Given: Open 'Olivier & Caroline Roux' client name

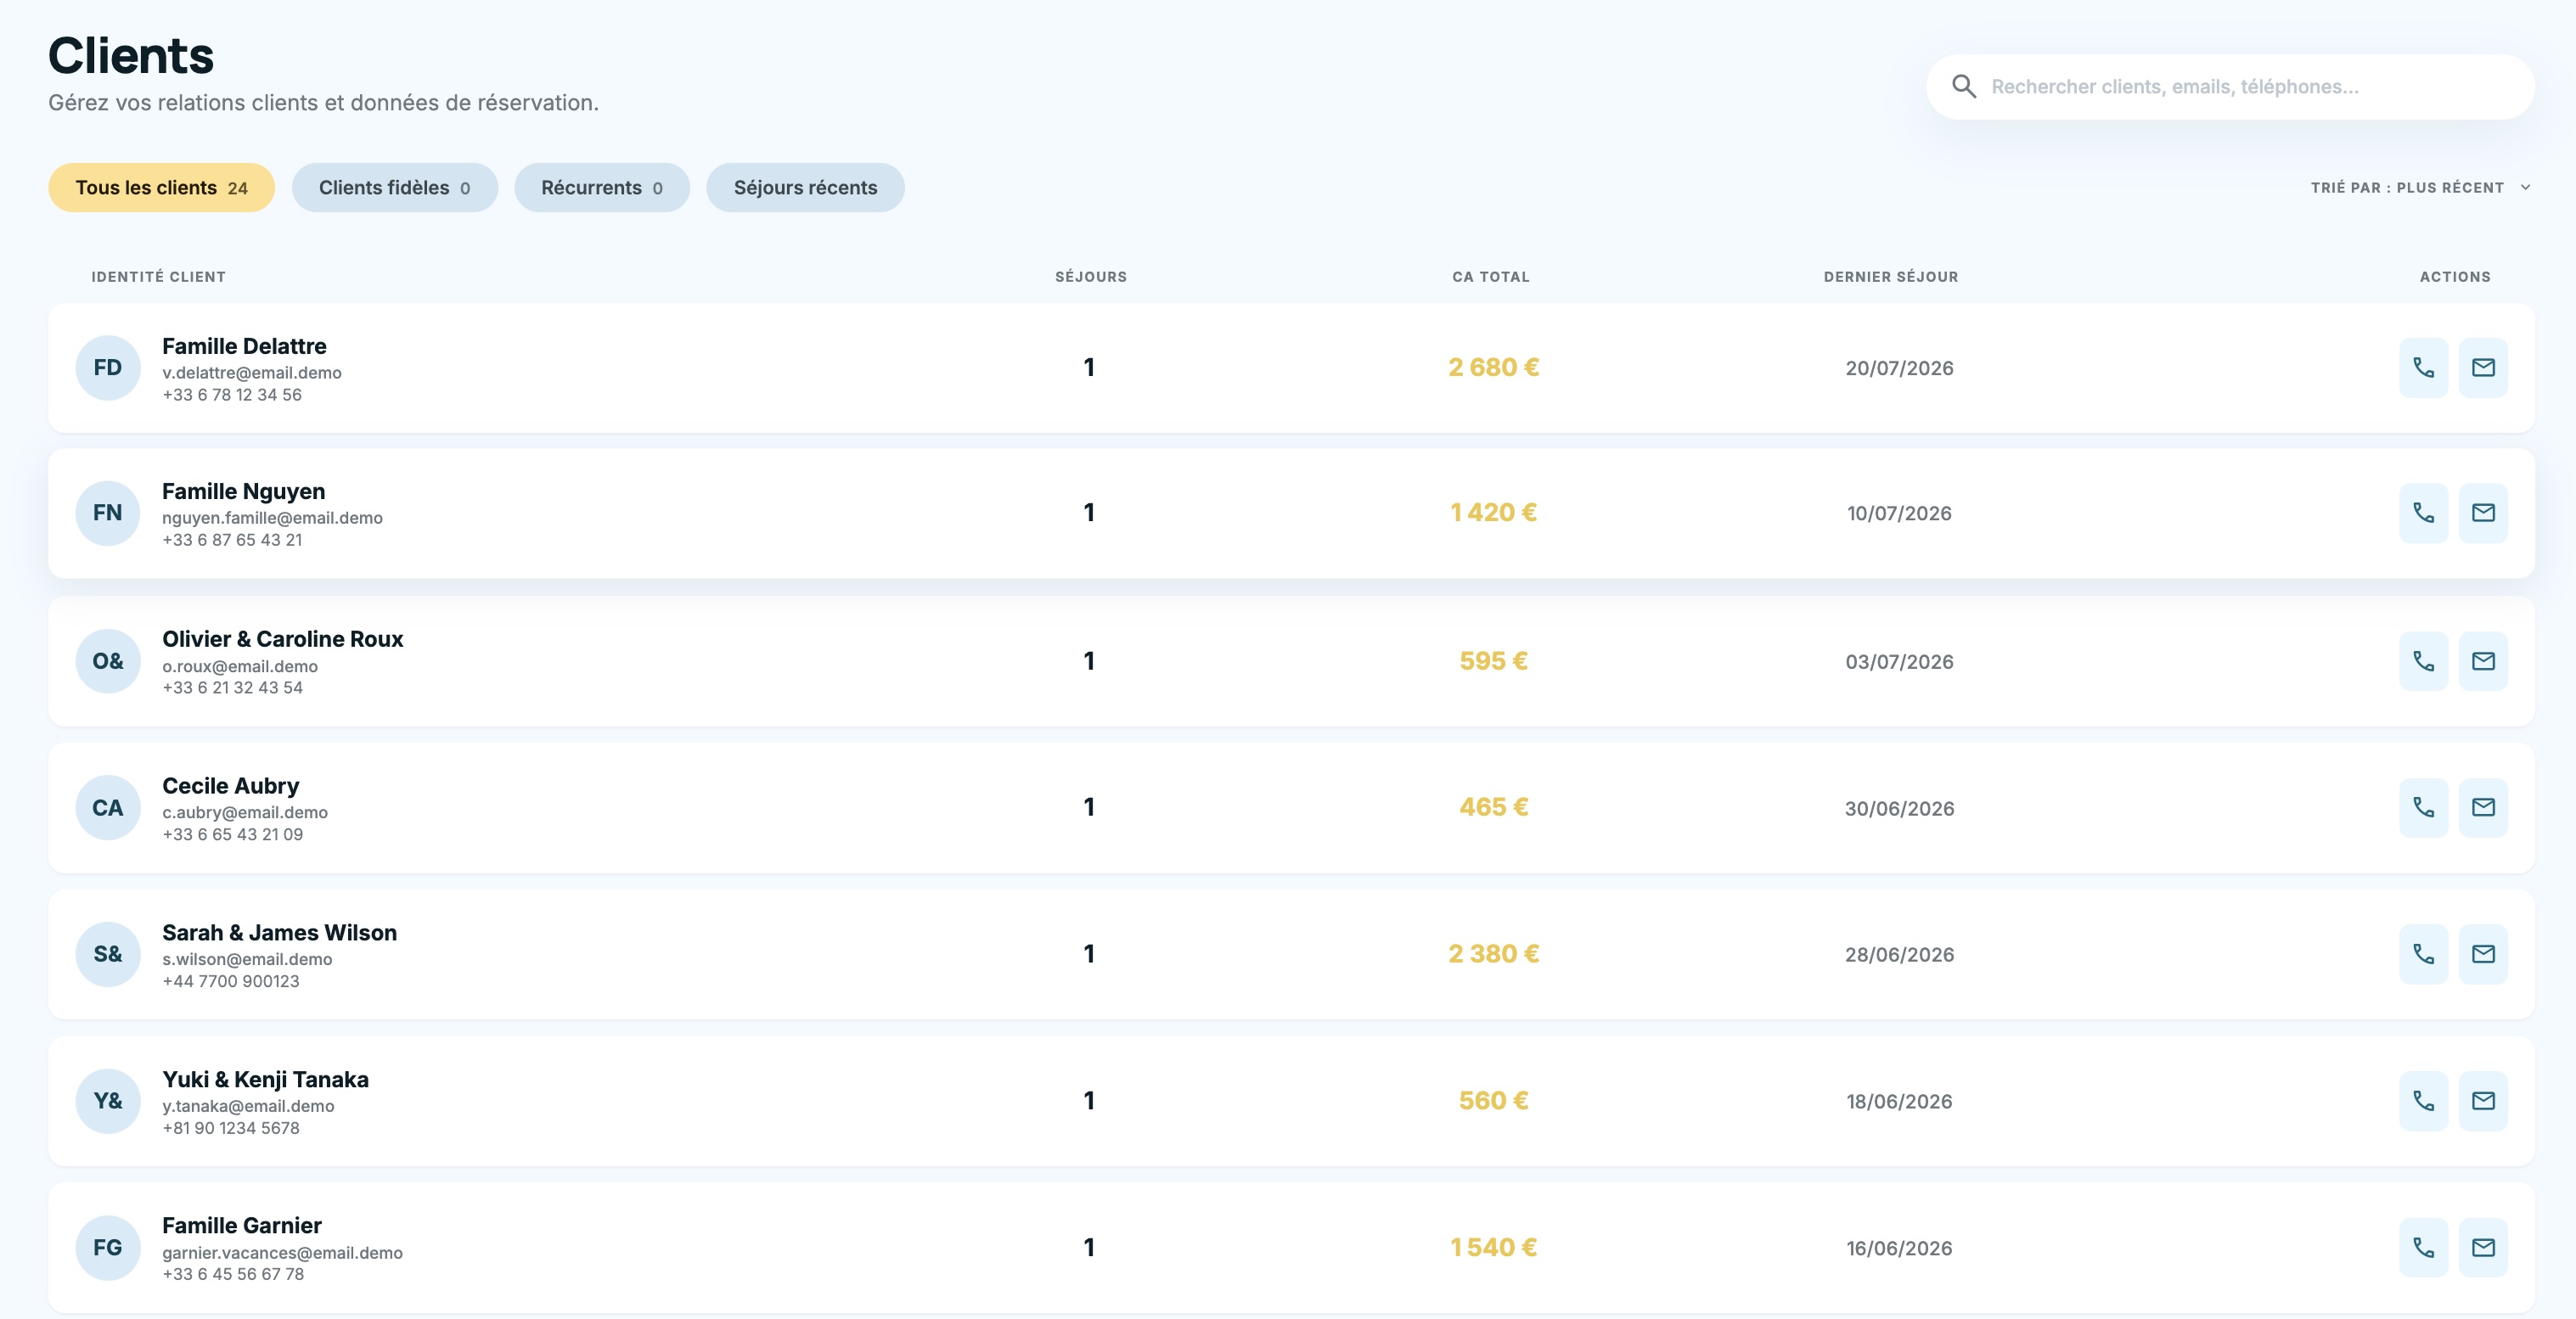Looking at the screenshot, I should 282,639.
